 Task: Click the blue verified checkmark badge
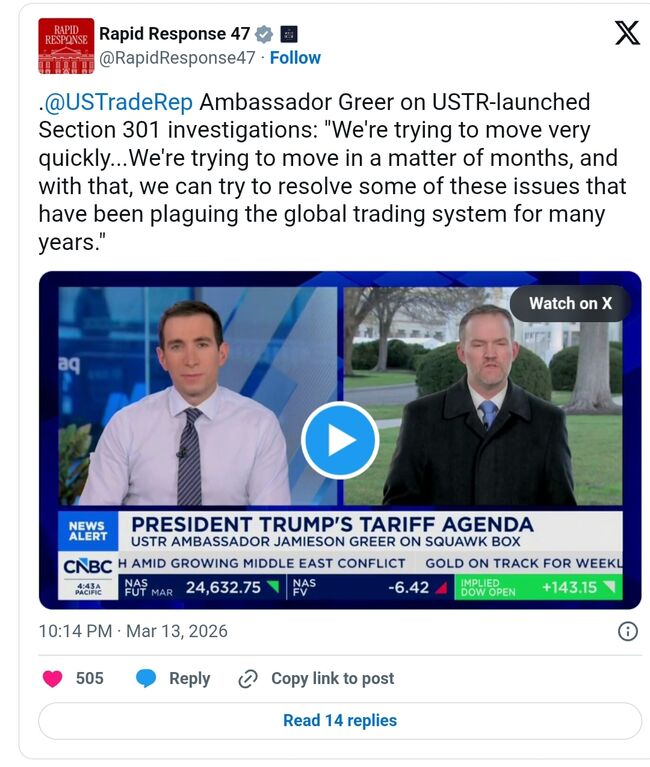coord(264,34)
